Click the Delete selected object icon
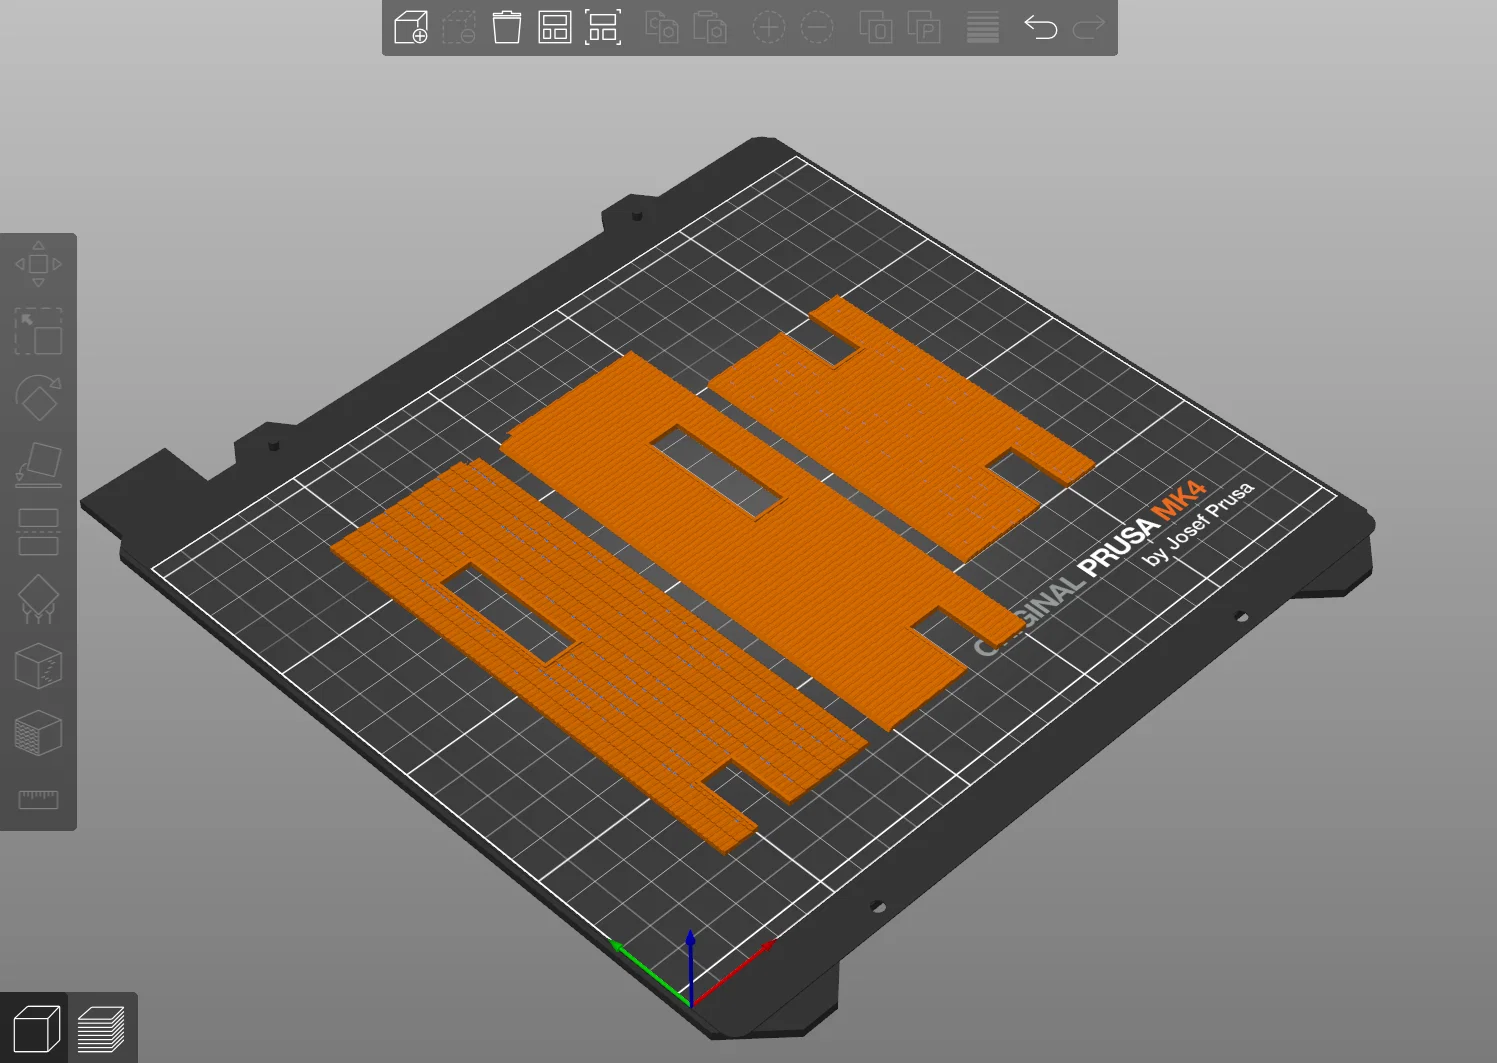 pos(459,27)
